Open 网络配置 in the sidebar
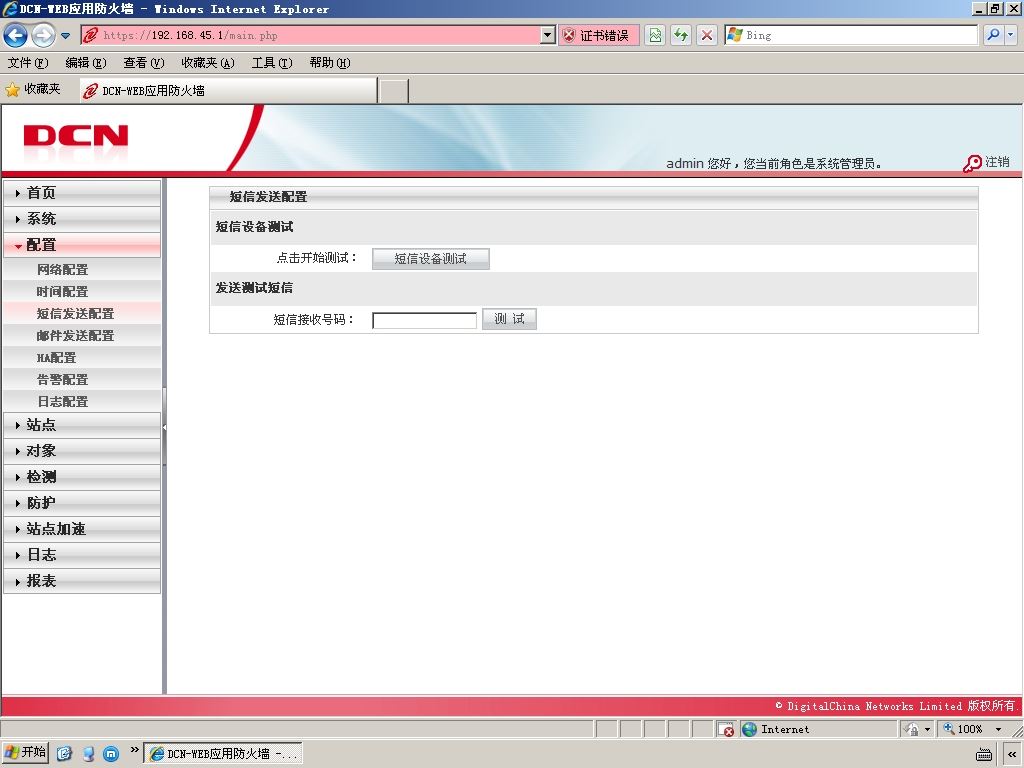Image resolution: width=1024 pixels, height=768 pixels. click(82, 270)
